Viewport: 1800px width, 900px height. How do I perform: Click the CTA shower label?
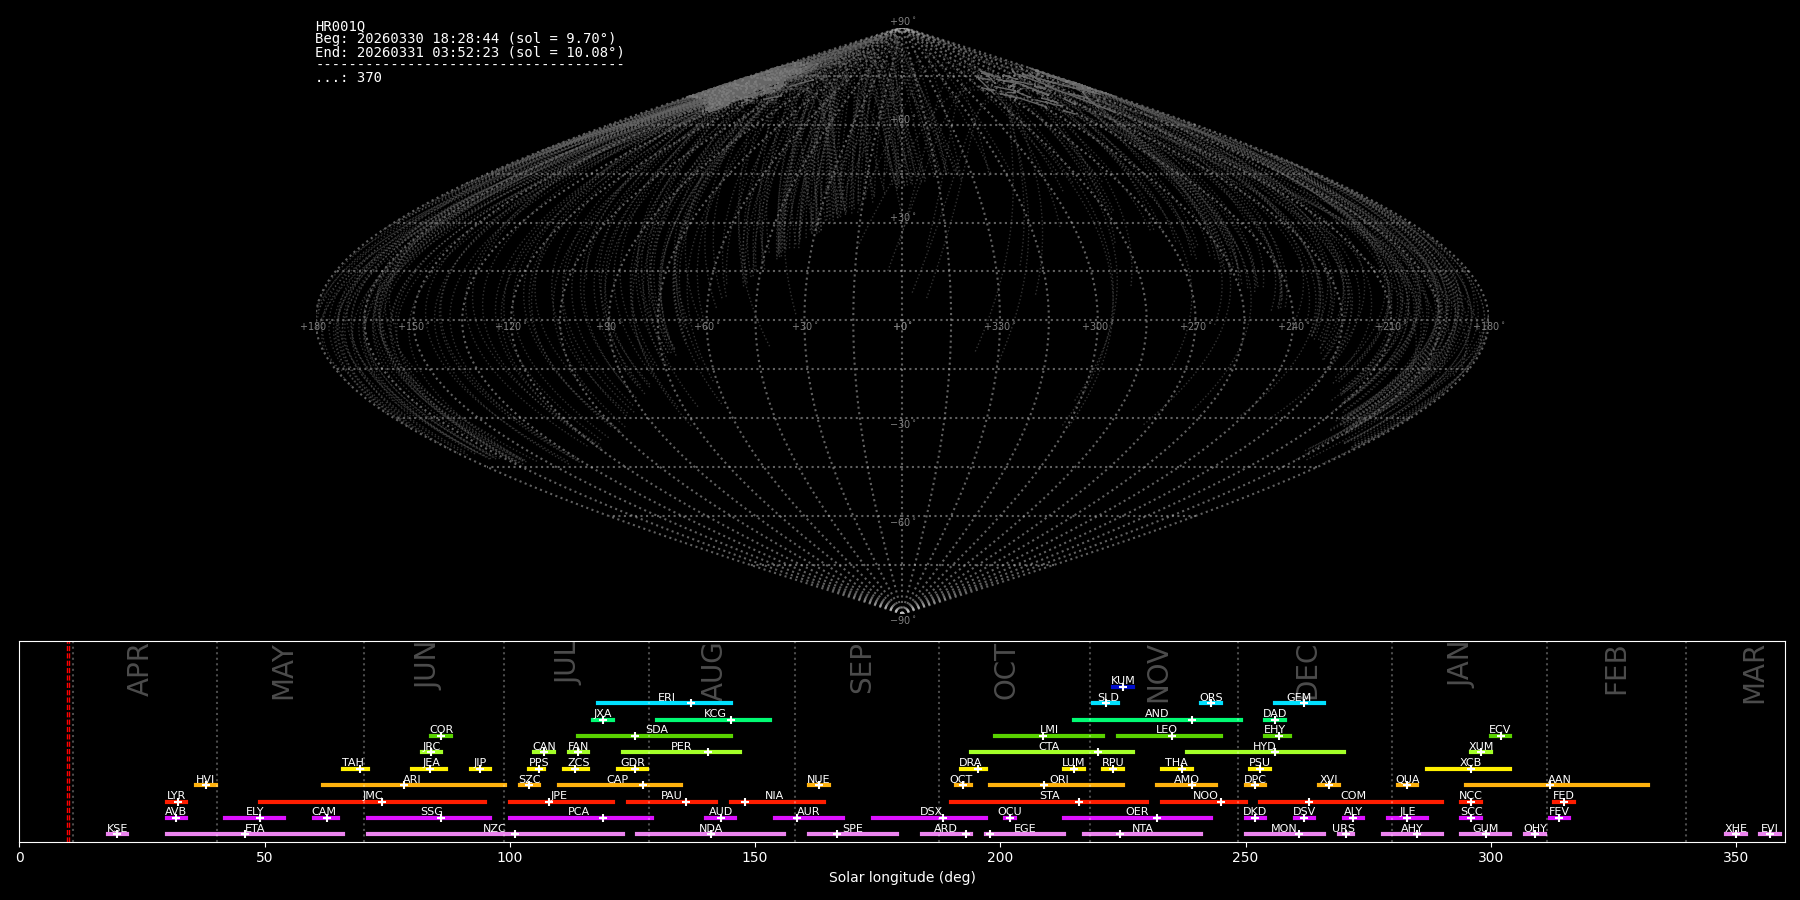pos(1049,747)
